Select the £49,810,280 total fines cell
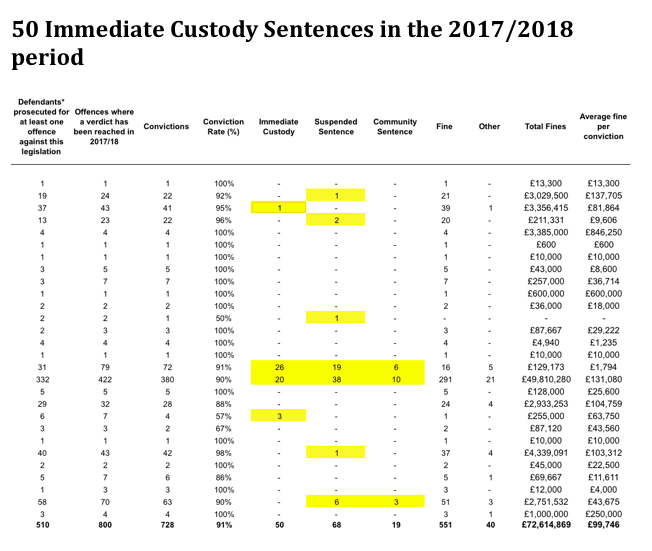Screen dimensions: 652x551 pyautogui.click(x=546, y=379)
